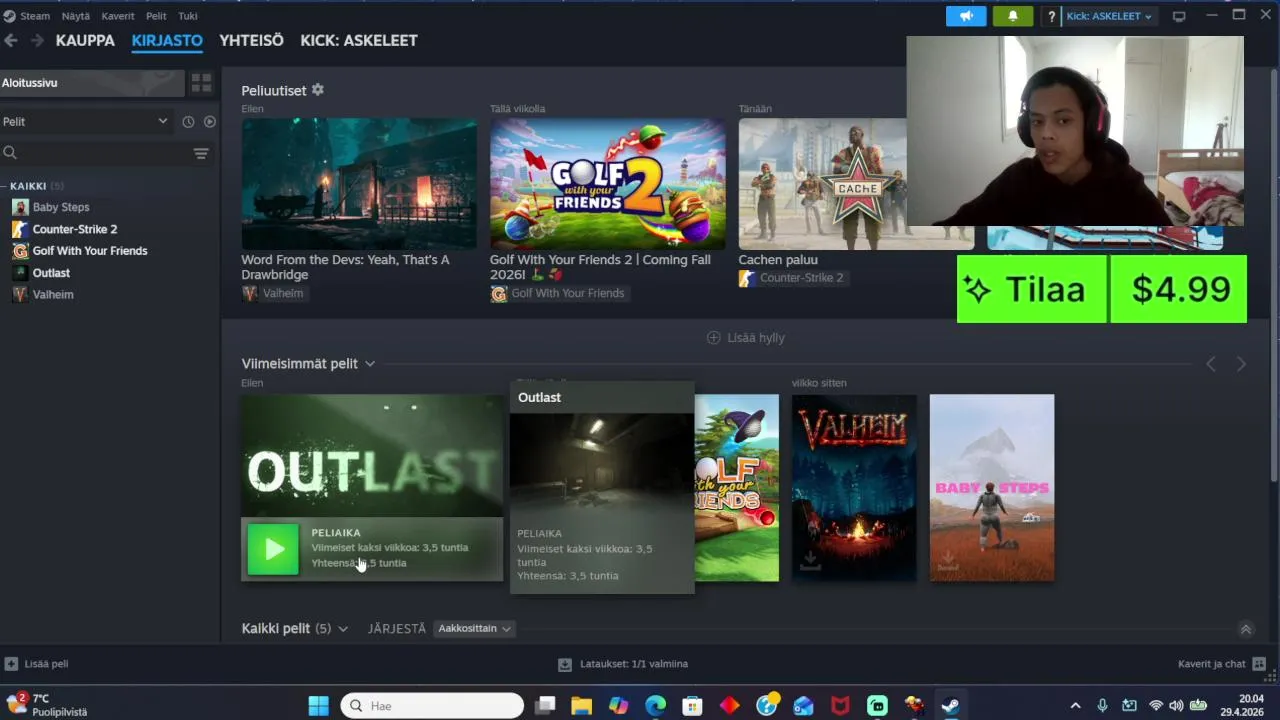Open the Windows Start button

click(x=318, y=706)
